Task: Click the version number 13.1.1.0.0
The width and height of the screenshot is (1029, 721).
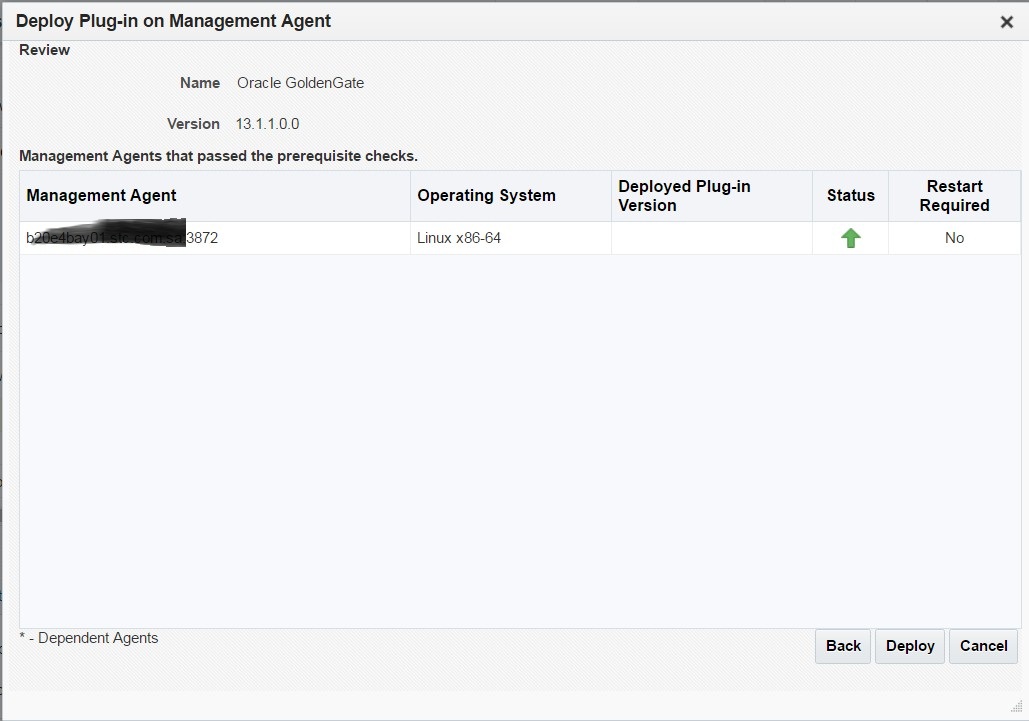Action: 267,124
